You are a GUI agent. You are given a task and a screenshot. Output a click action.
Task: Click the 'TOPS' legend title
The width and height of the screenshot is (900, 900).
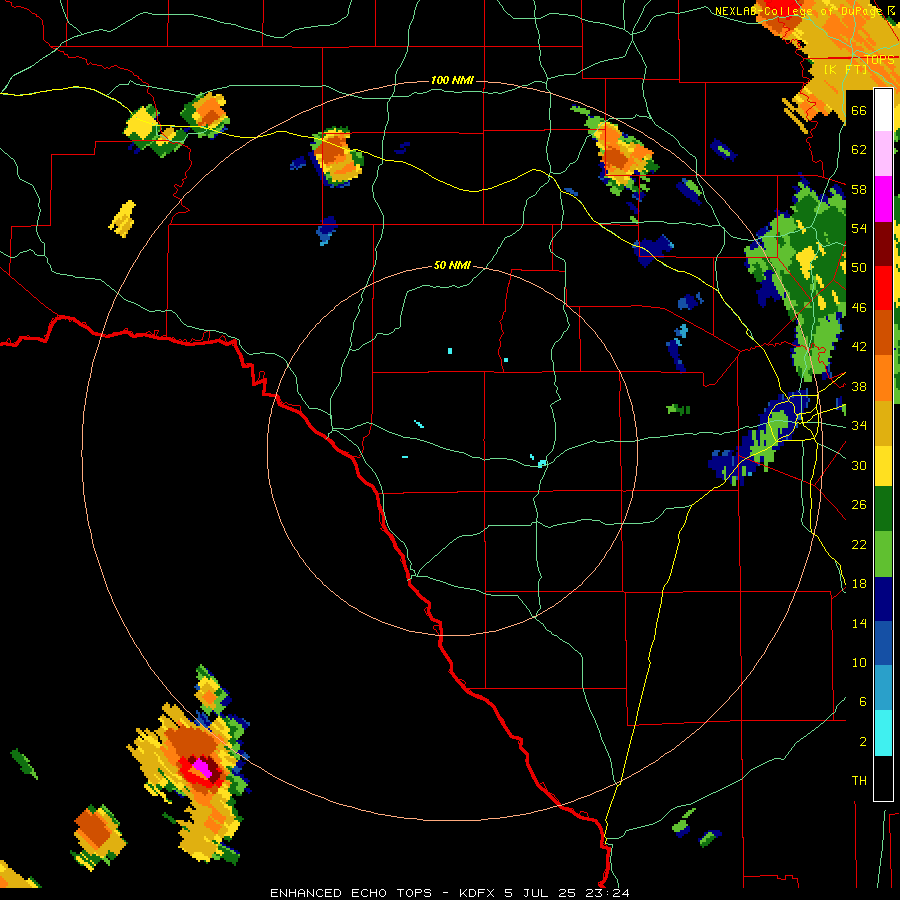[x=879, y=60]
